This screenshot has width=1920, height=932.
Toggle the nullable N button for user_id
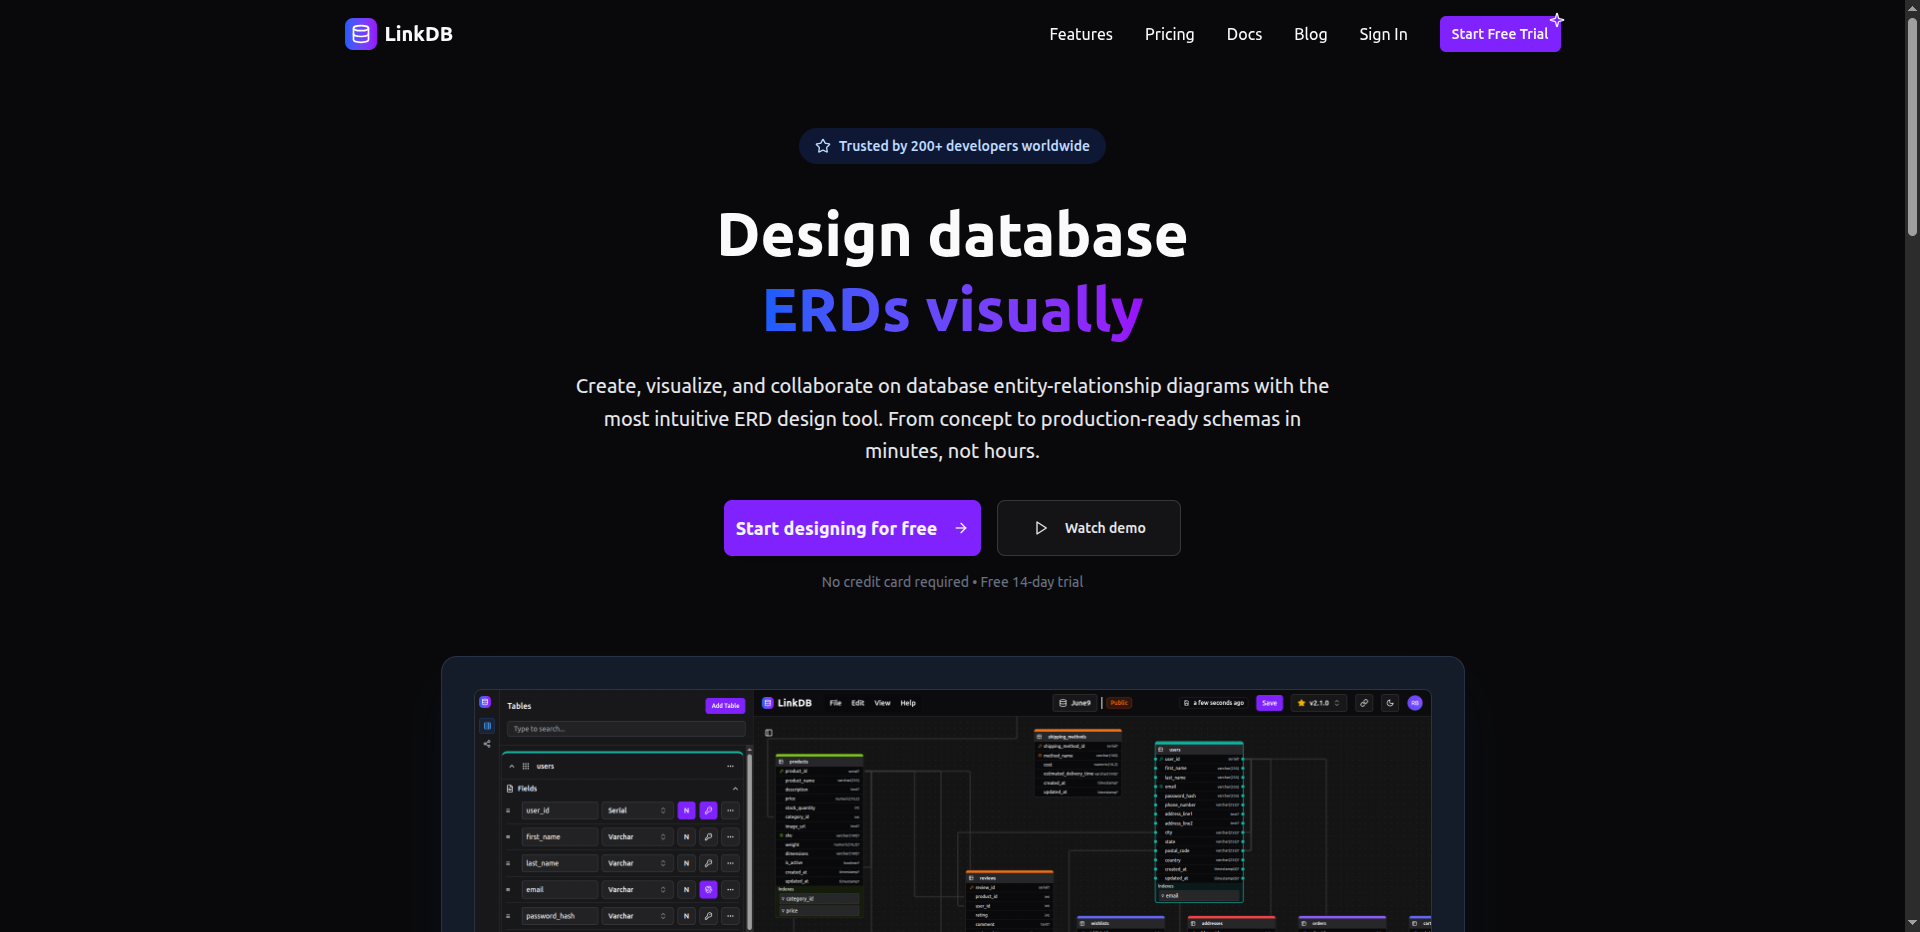coord(686,811)
